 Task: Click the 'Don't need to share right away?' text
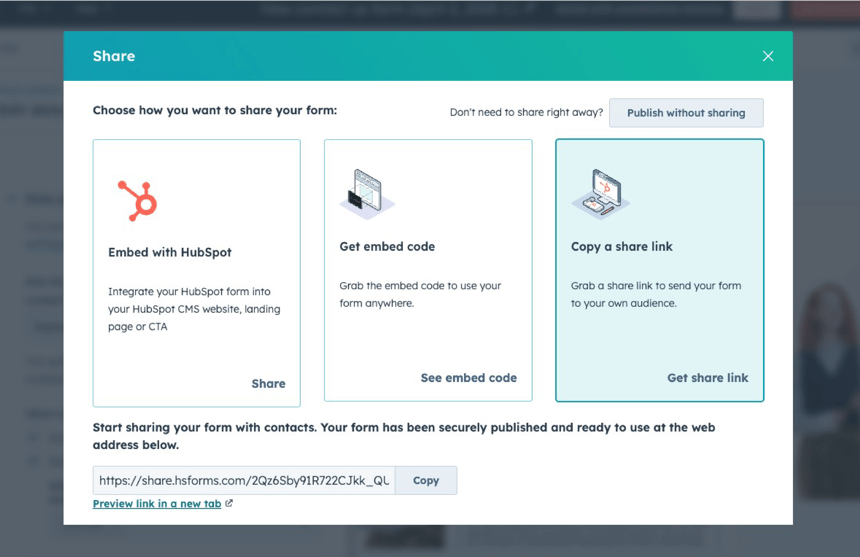pyautogui.click(x=526, y=112)
